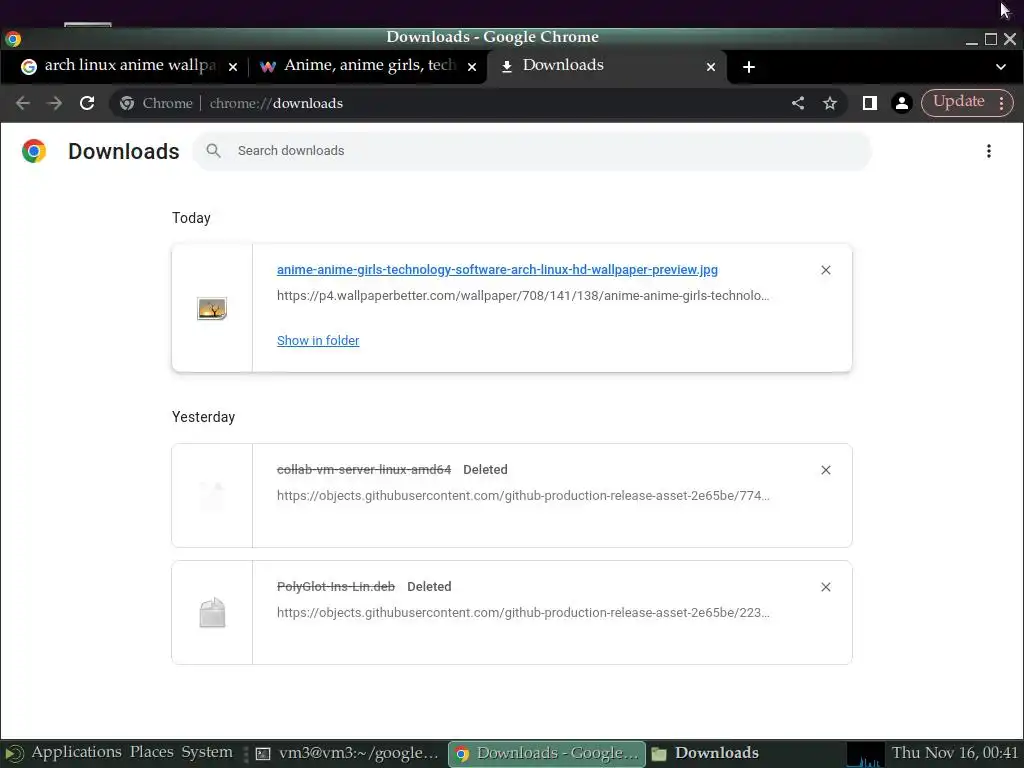This screenshot has width=1024, height=768.
Task: Switch to the vm3@vm3 terminal taskbar entry
Action: [x=347, y=754]
